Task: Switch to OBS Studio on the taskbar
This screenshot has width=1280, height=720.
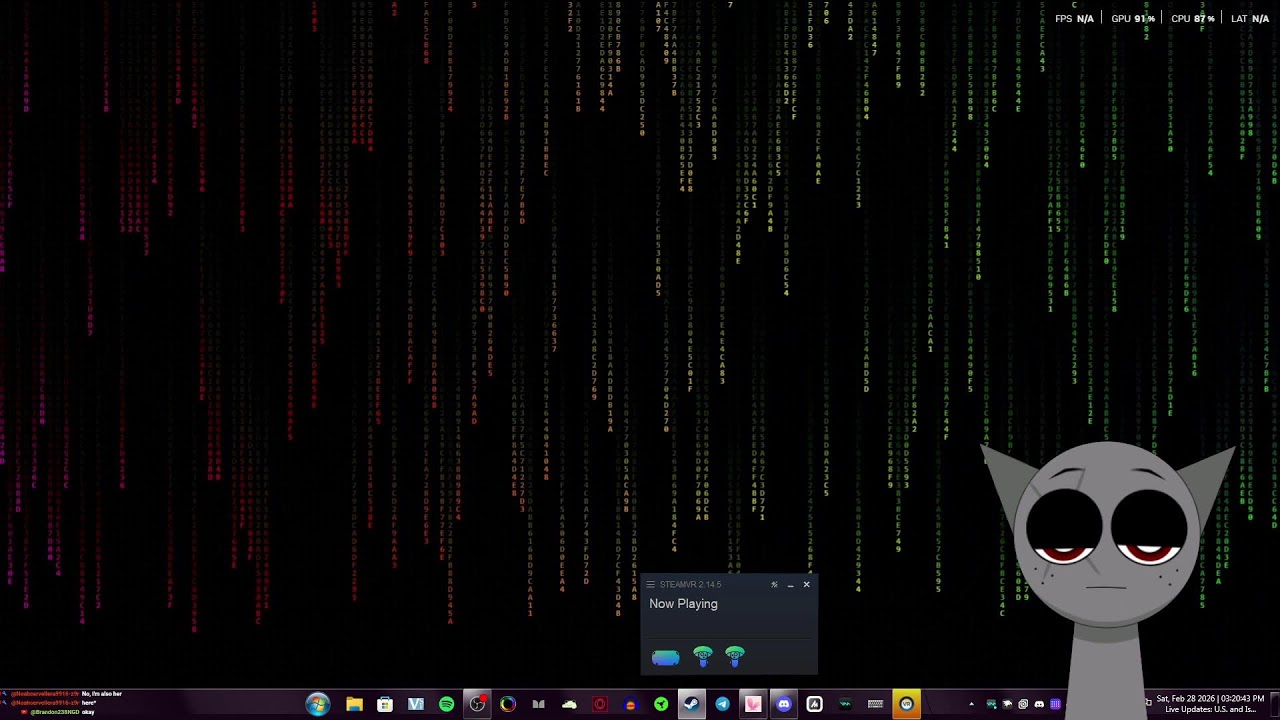Action: (x=477, y=704)
